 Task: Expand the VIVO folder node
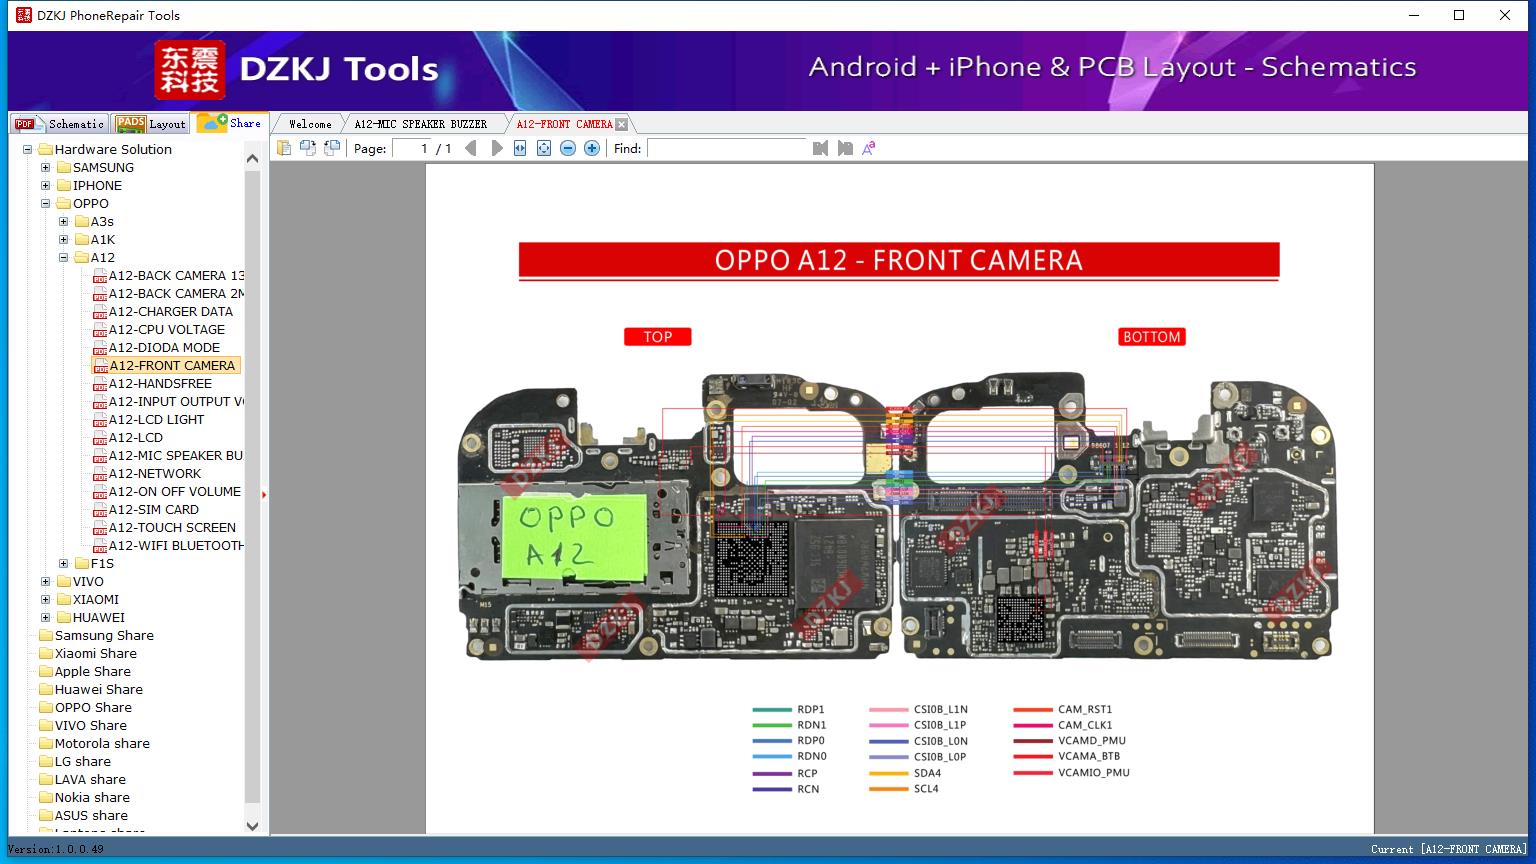(x=46, y=582)
